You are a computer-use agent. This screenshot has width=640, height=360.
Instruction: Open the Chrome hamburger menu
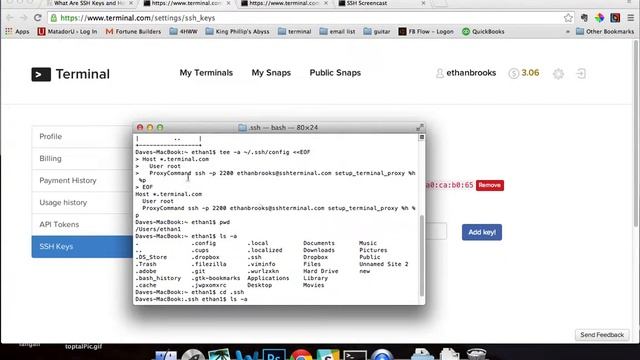(x=631, y=18)
